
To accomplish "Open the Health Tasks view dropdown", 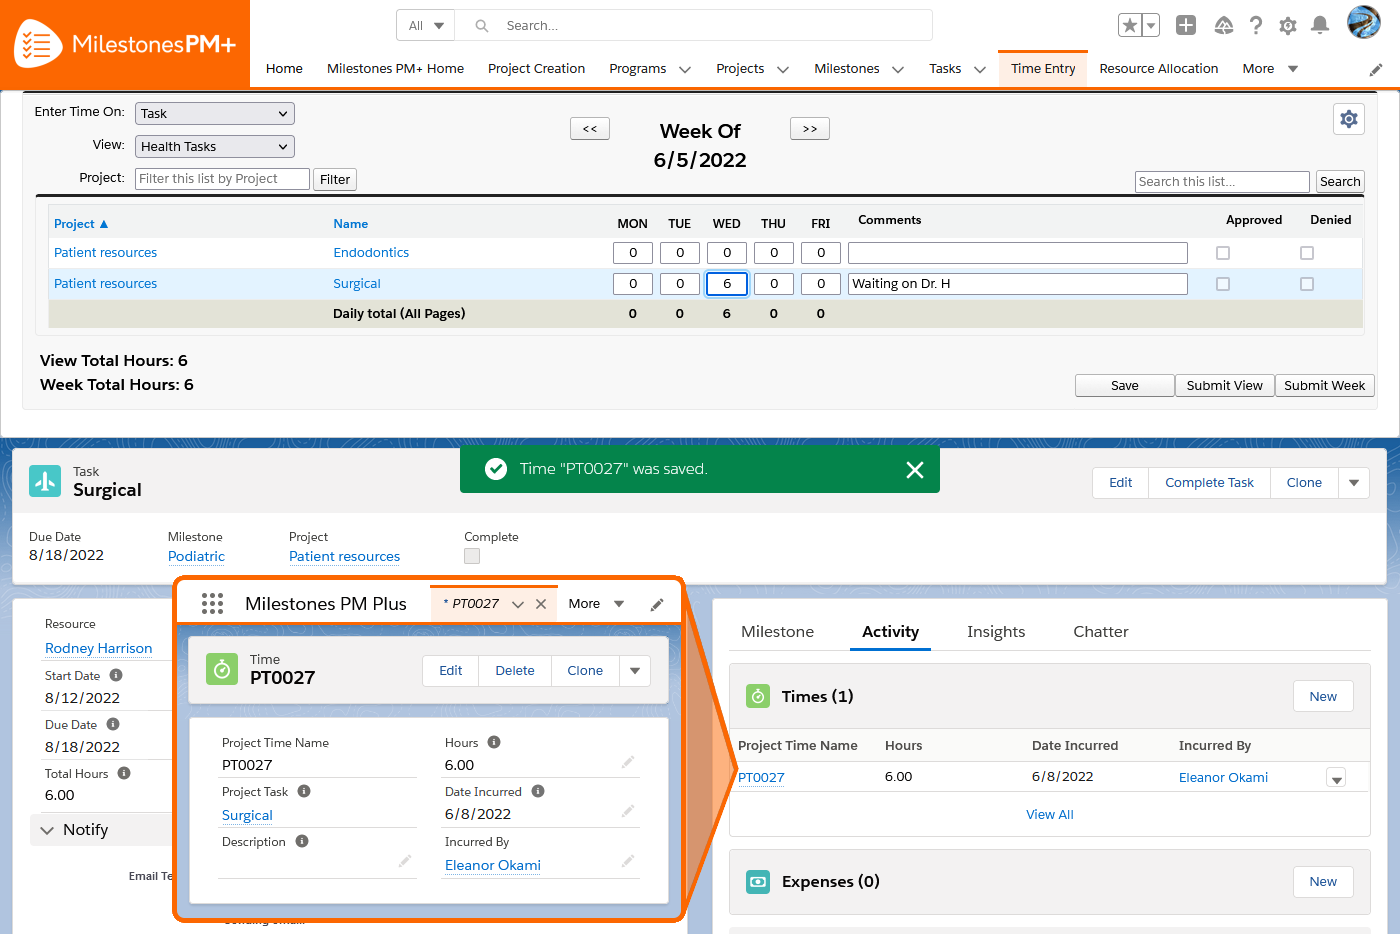I will (214, 147).
